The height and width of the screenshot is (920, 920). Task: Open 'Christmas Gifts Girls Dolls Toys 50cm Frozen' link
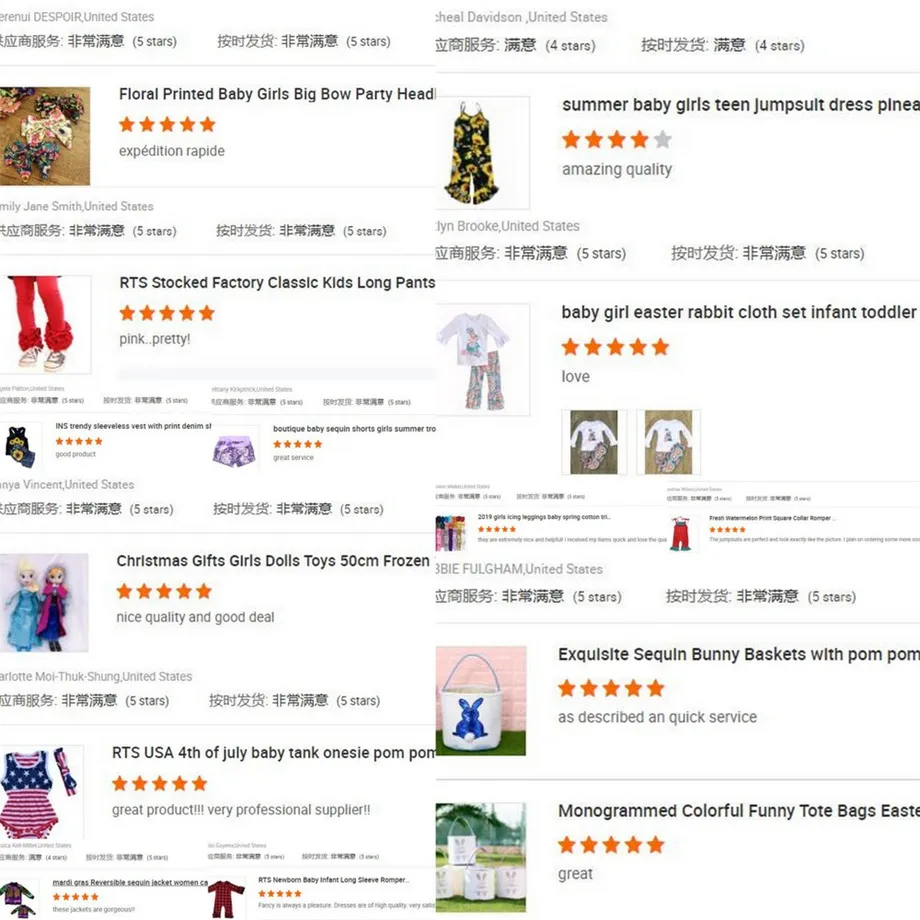[x=273, y=561]
